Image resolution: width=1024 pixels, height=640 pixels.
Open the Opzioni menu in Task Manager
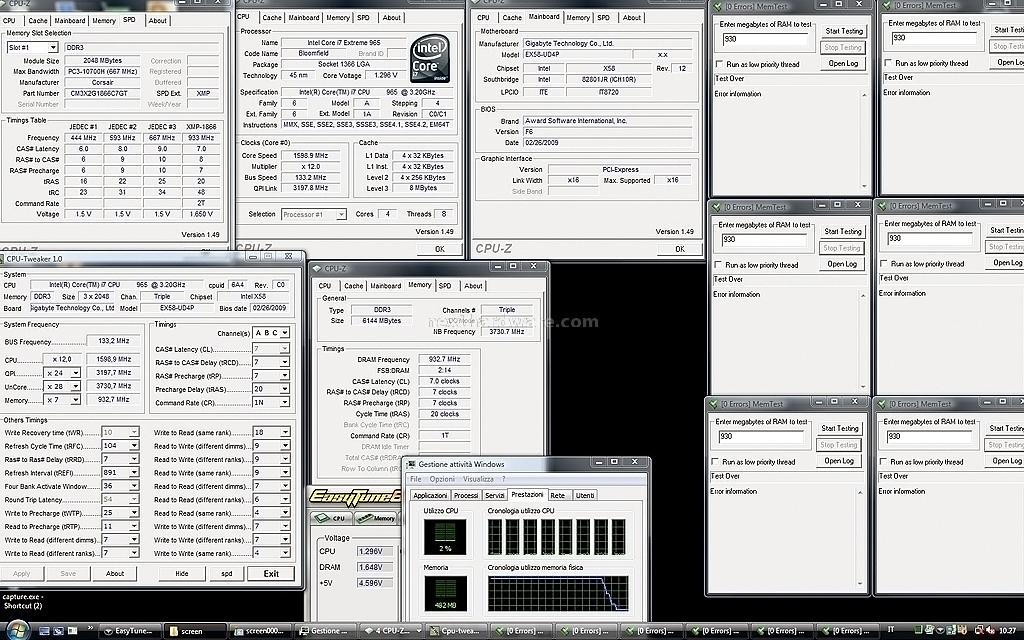(442, 479)
